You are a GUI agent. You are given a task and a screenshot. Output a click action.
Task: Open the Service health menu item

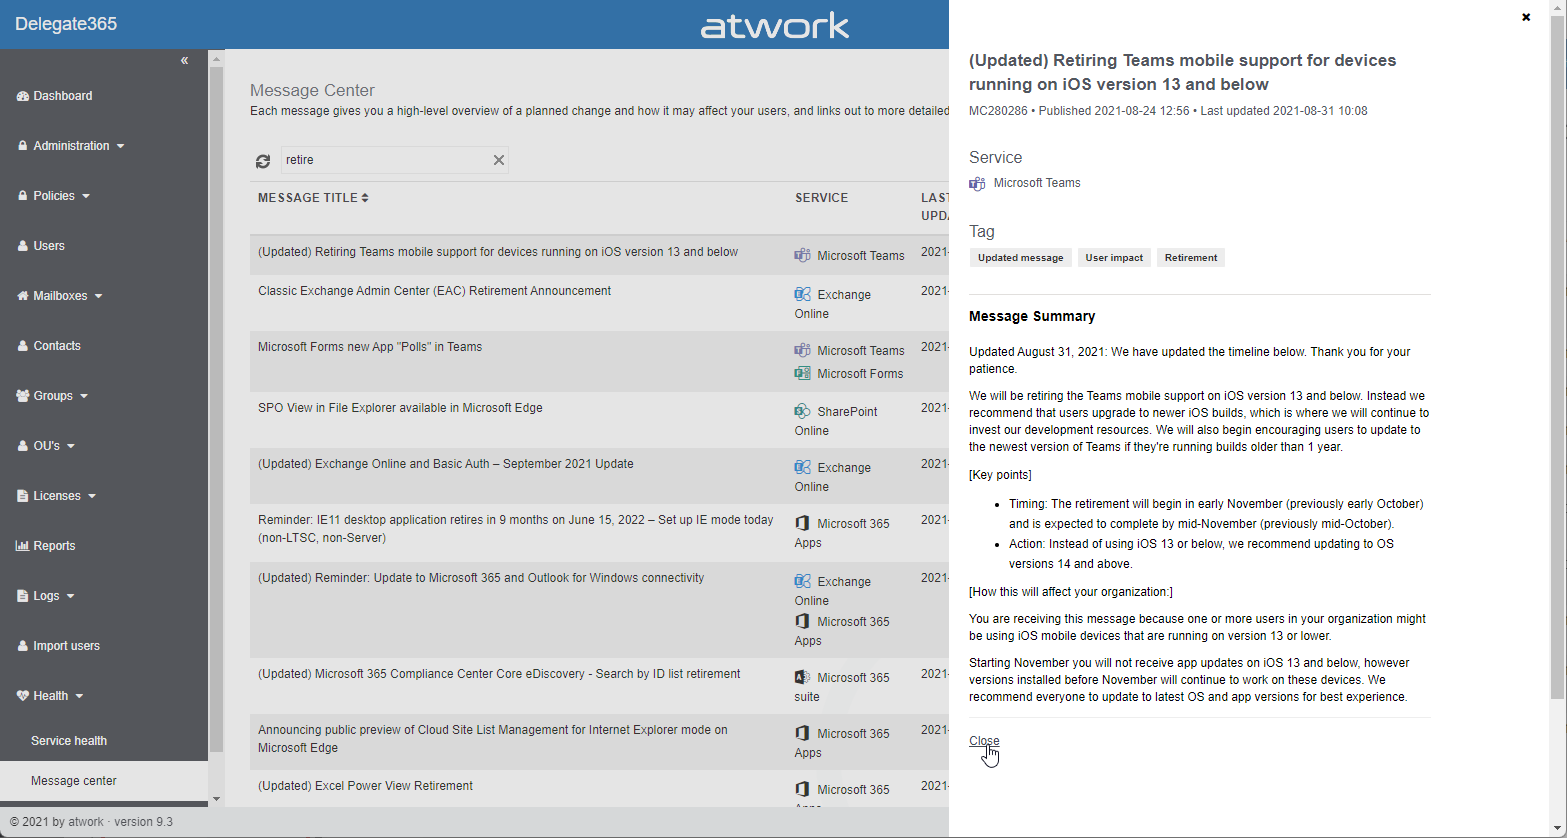(x=69, y=741)
